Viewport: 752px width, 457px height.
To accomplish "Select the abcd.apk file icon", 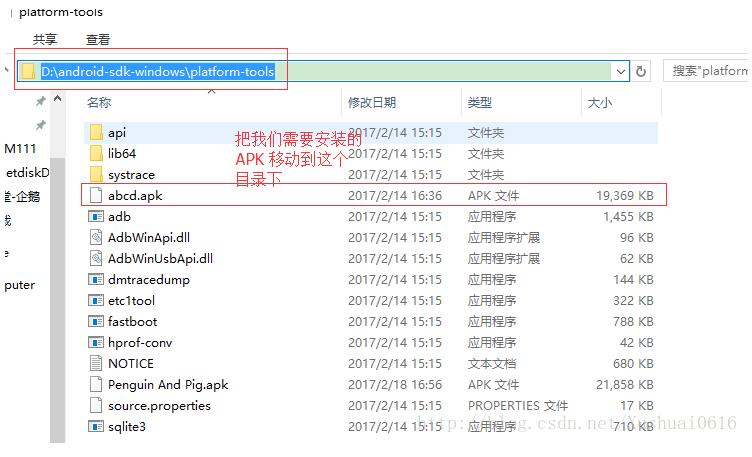I will (96, 196).
